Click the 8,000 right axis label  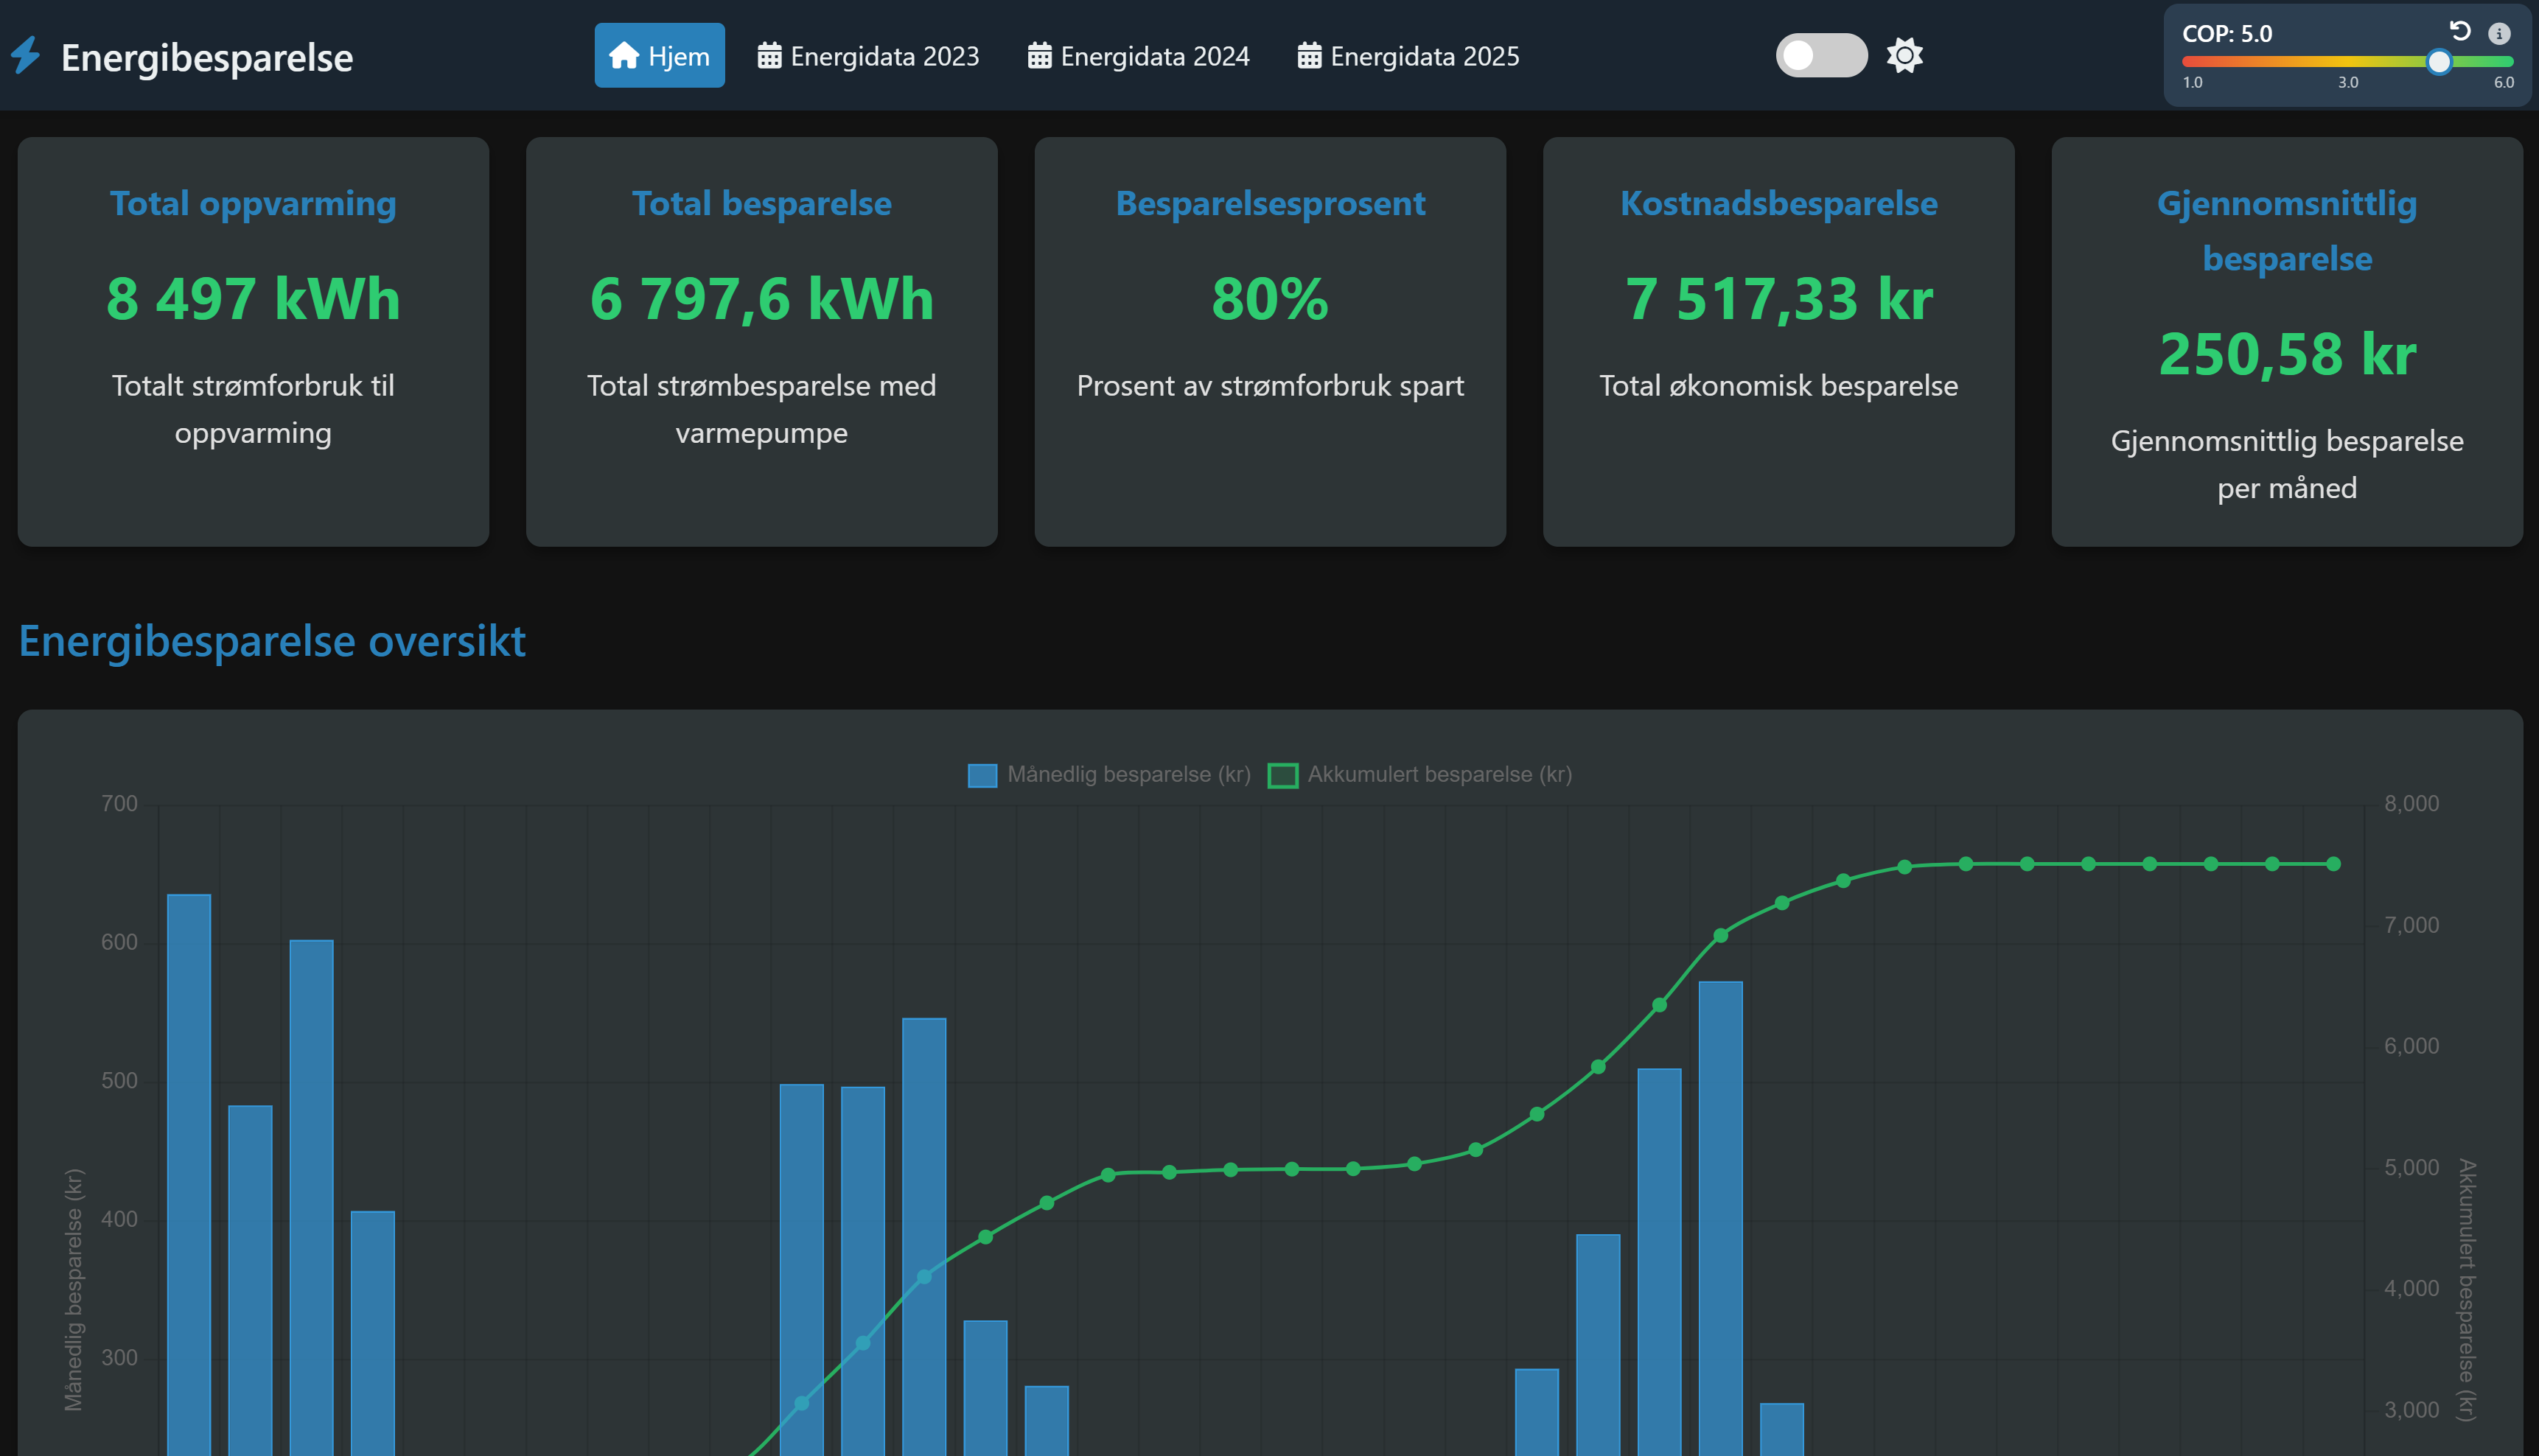(2411, 804)
